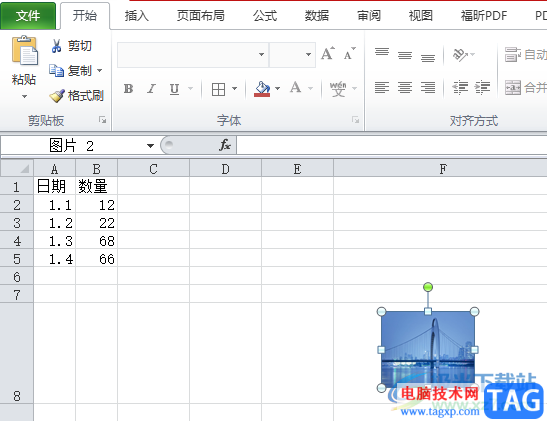
Task: Activate the Format Painter 格式刷
Action: pyautogui.click(x=76, y=96)
